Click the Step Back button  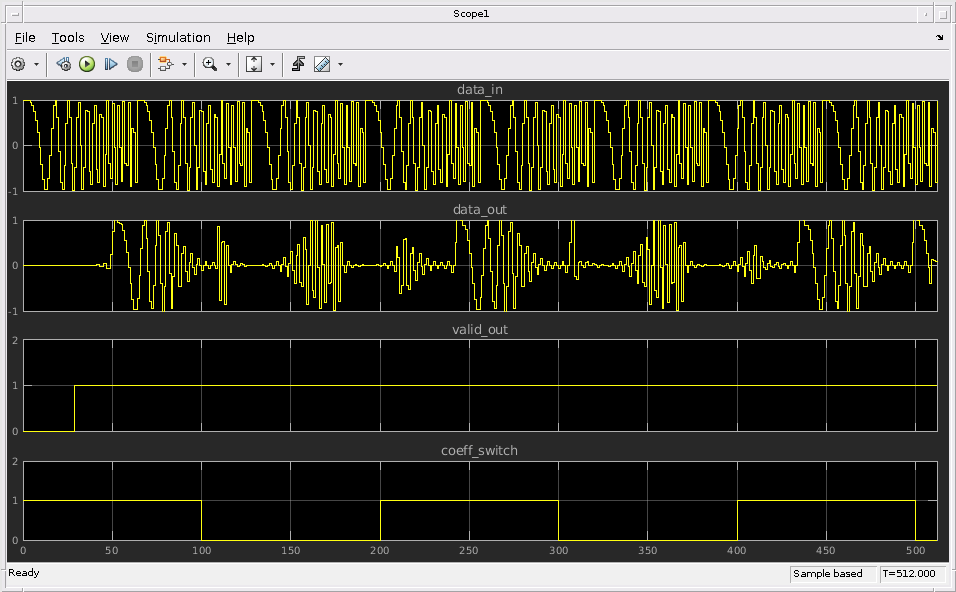64,64
